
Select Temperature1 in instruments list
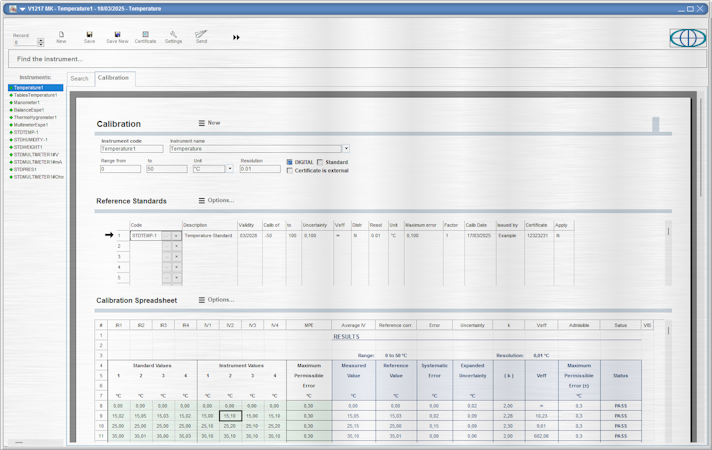(x=35, y=88)
